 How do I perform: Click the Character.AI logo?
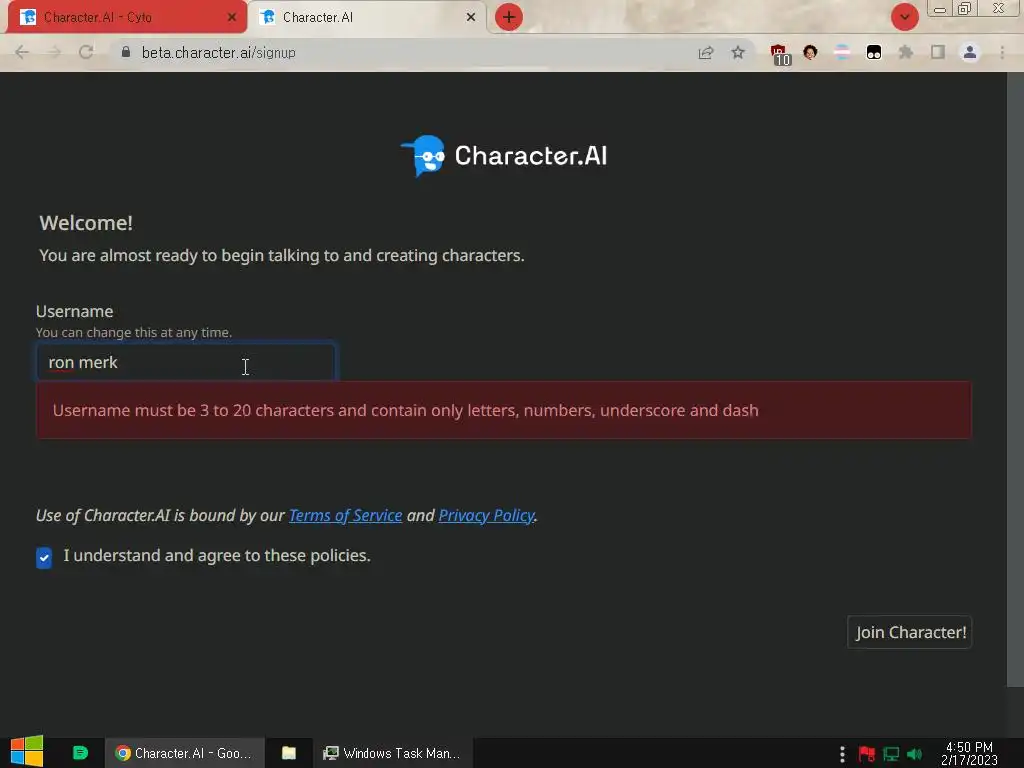504,155
